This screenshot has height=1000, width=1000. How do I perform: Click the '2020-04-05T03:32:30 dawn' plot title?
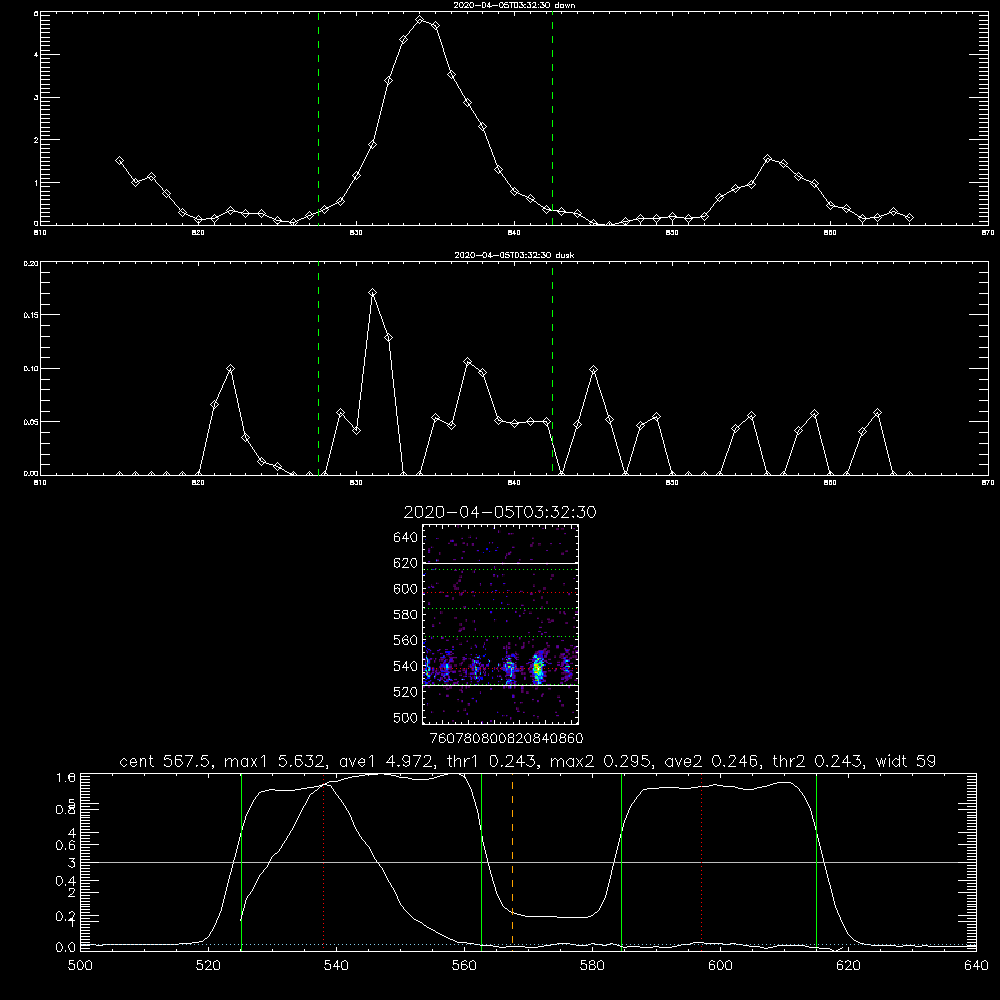click(x=514, y=5)
